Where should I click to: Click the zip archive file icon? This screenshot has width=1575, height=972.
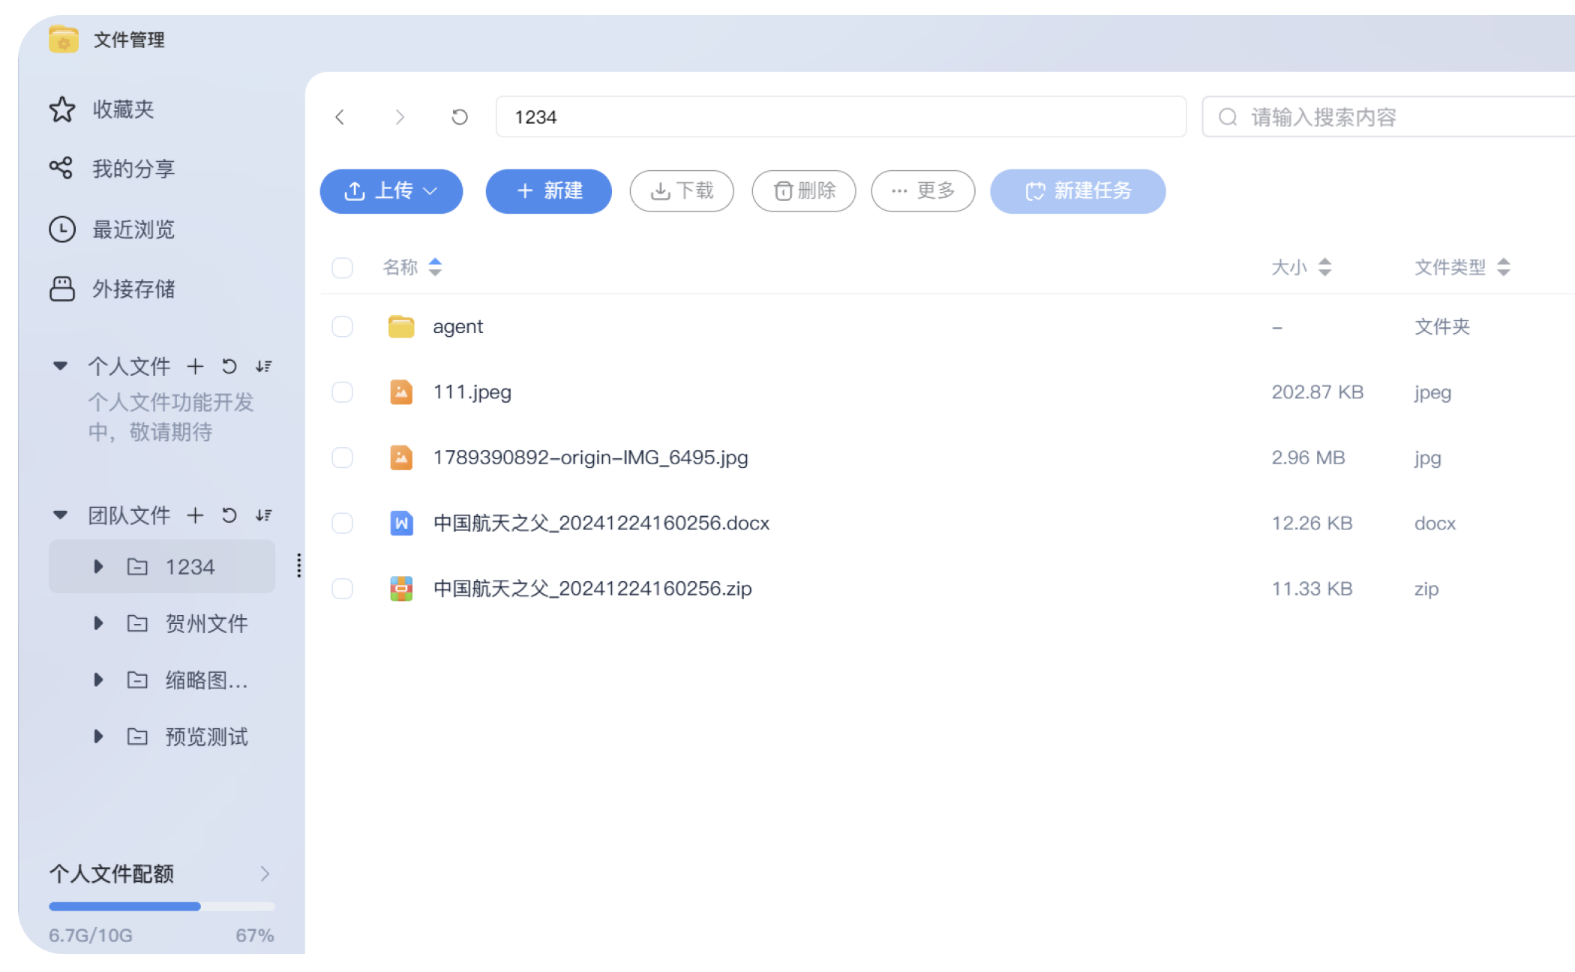point(401,589)
